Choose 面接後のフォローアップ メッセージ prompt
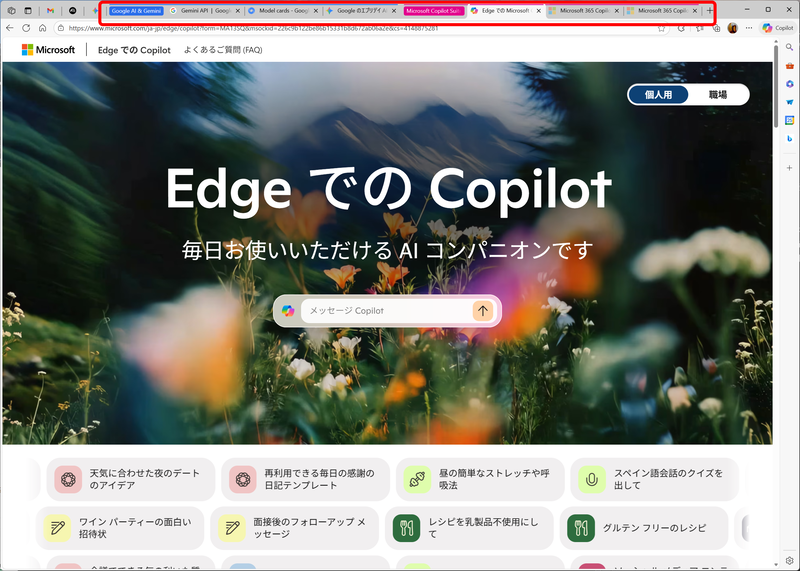Viewport: 800px width, 571px height. coord(294,528)
